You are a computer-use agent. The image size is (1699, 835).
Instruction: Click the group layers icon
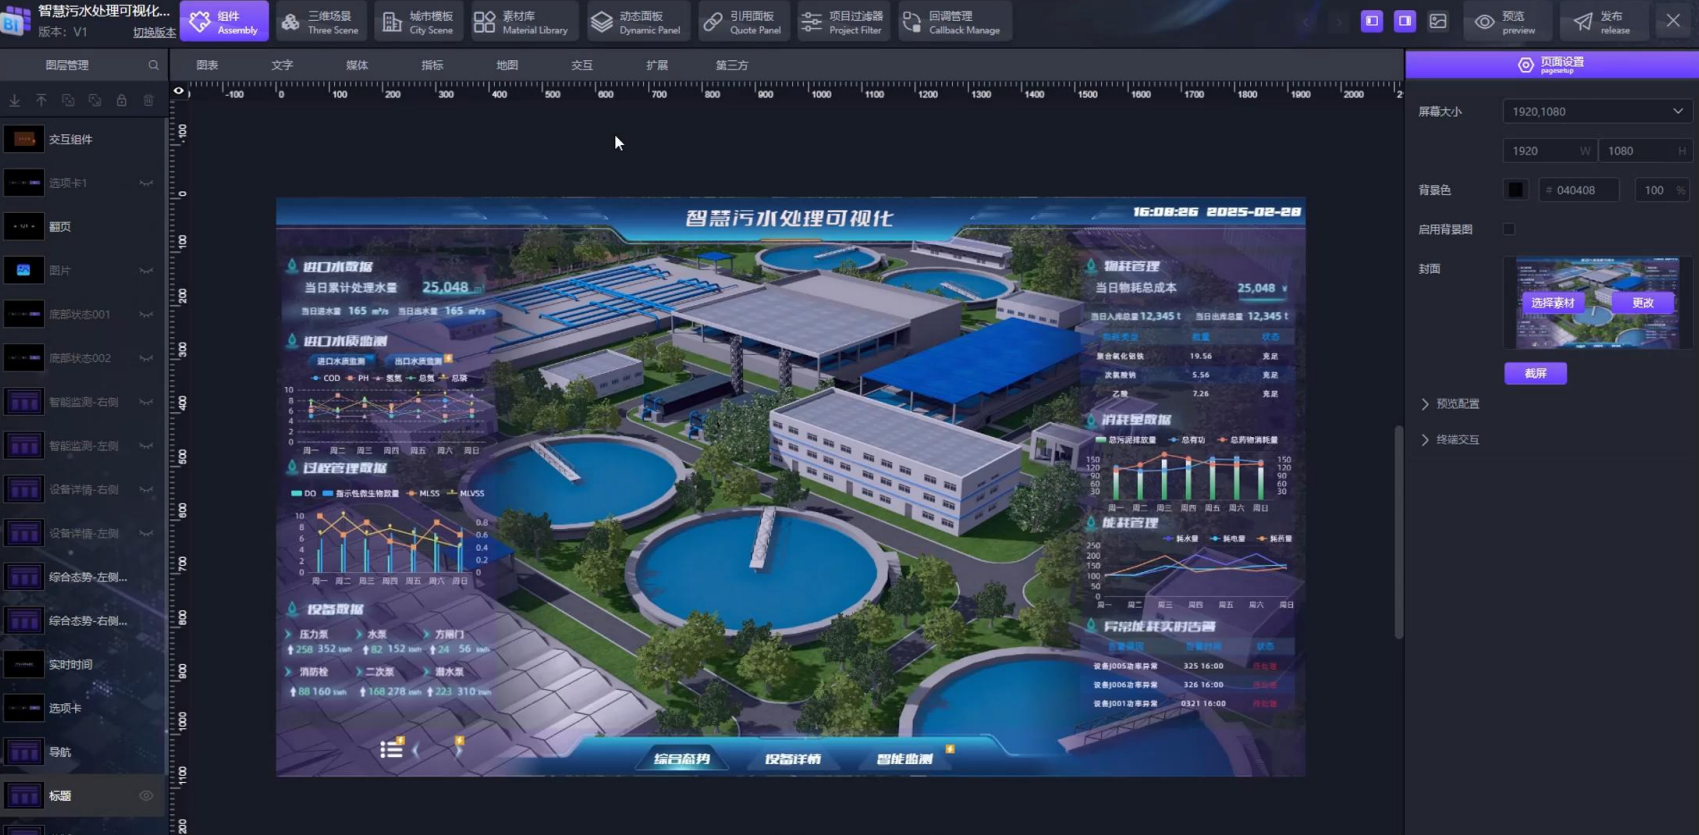click(x=68, y=100)
